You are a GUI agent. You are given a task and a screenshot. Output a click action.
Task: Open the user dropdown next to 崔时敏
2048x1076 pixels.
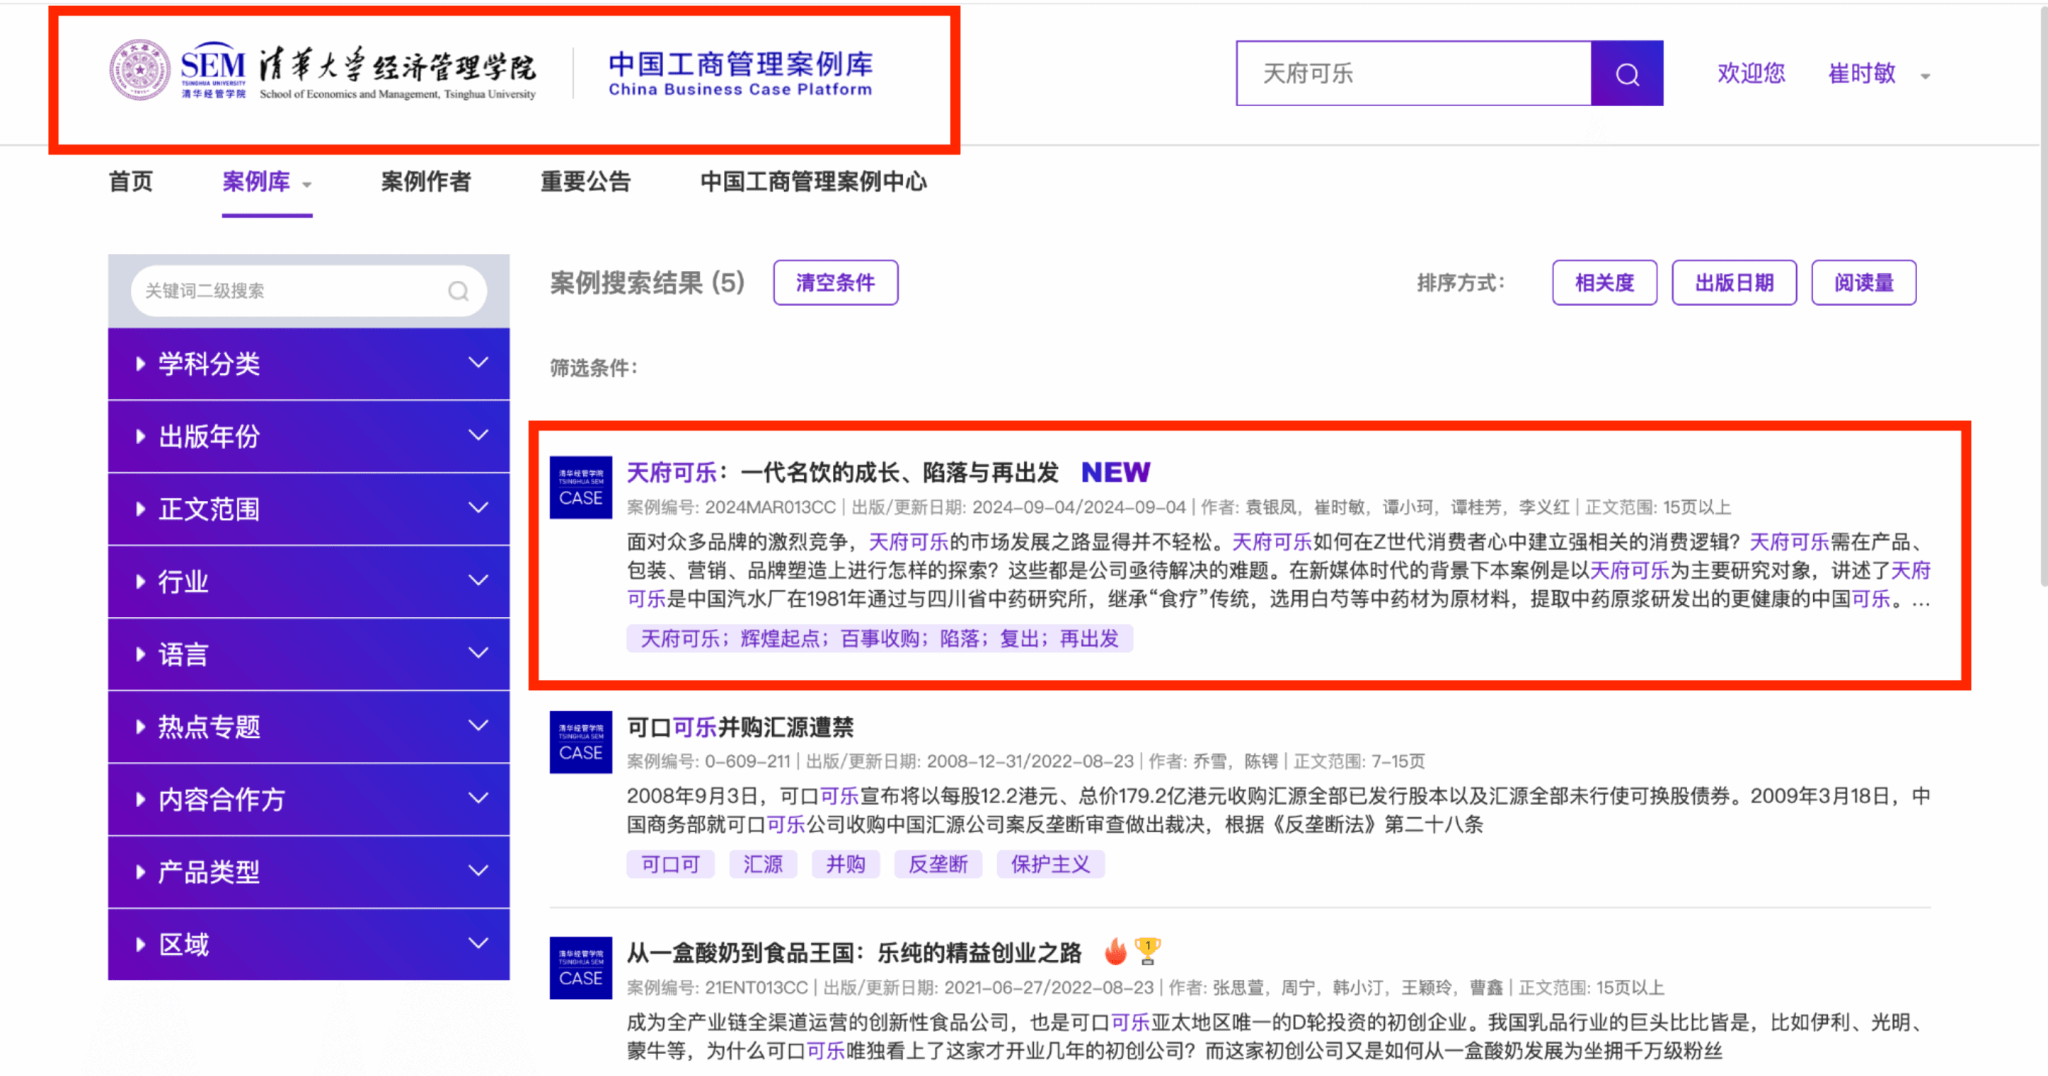point(1925,76)
